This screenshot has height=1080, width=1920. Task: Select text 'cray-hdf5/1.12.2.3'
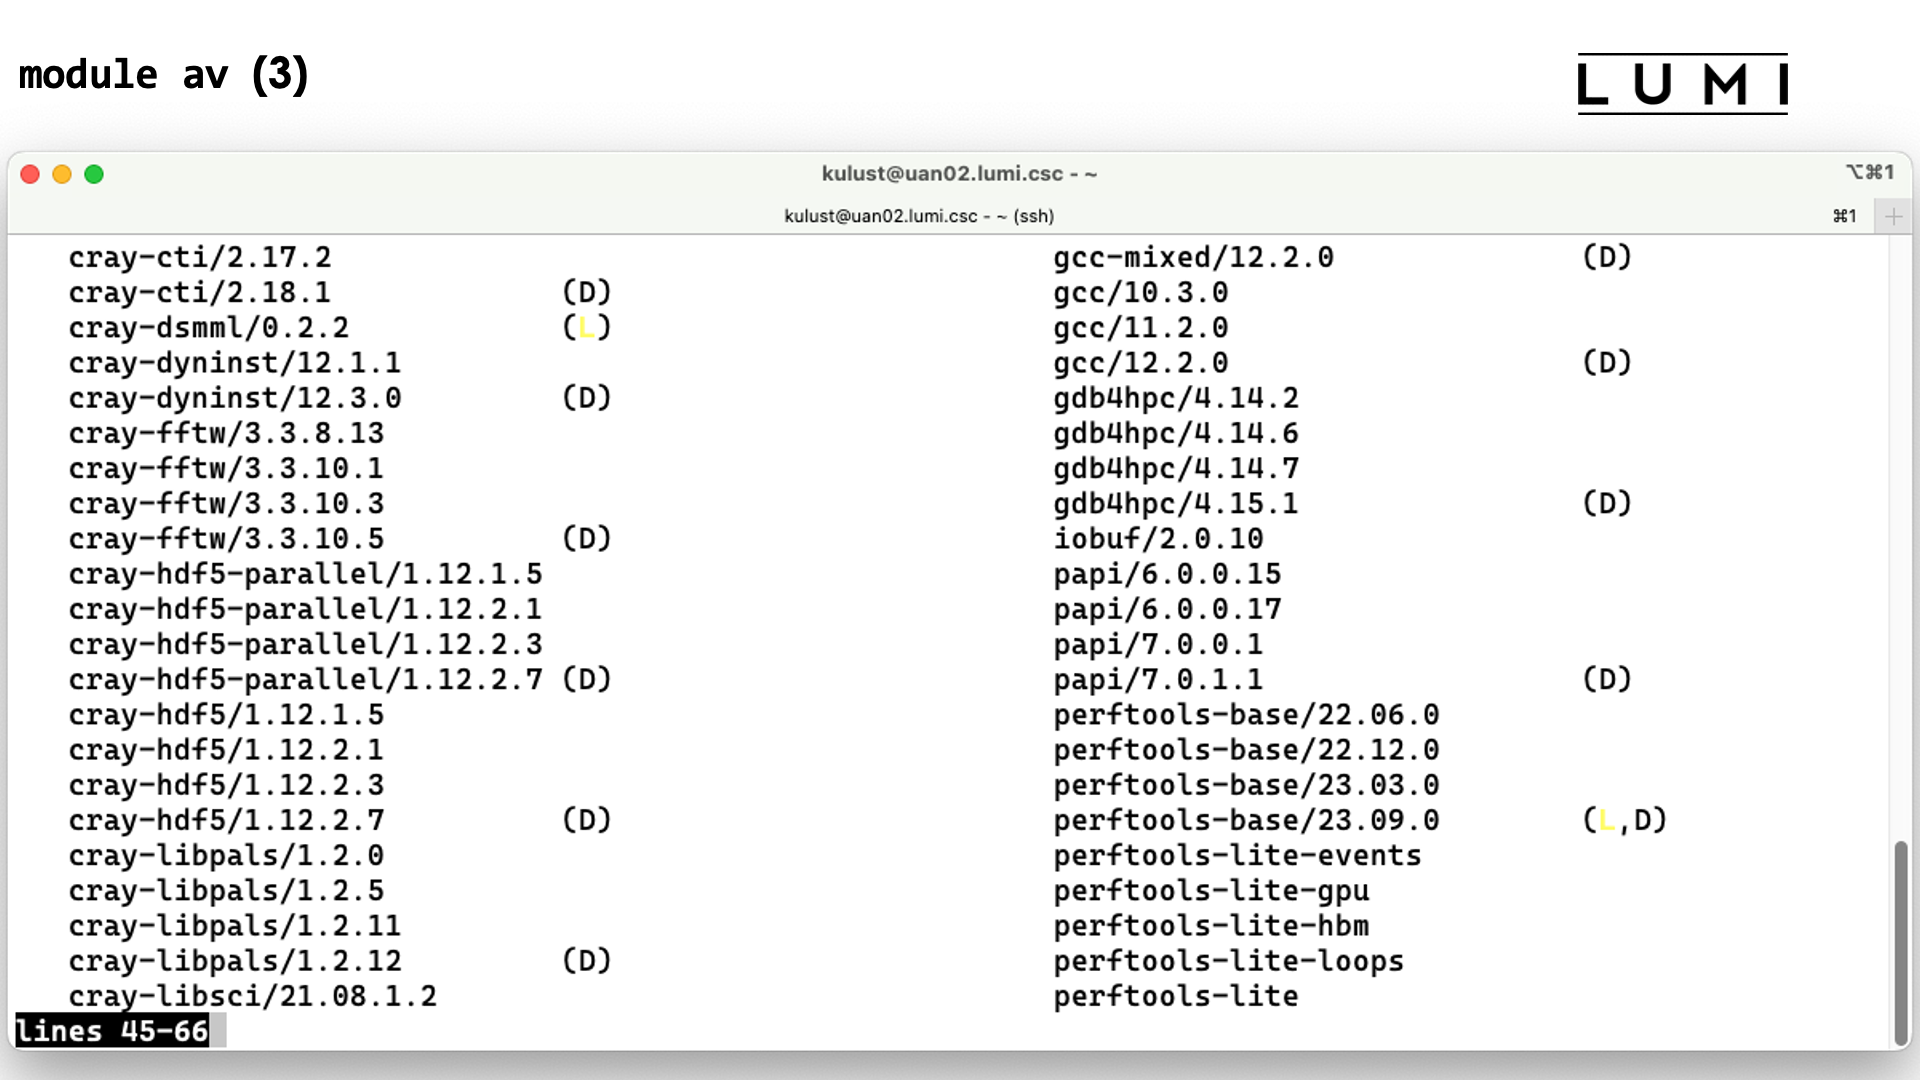[226, 785]
